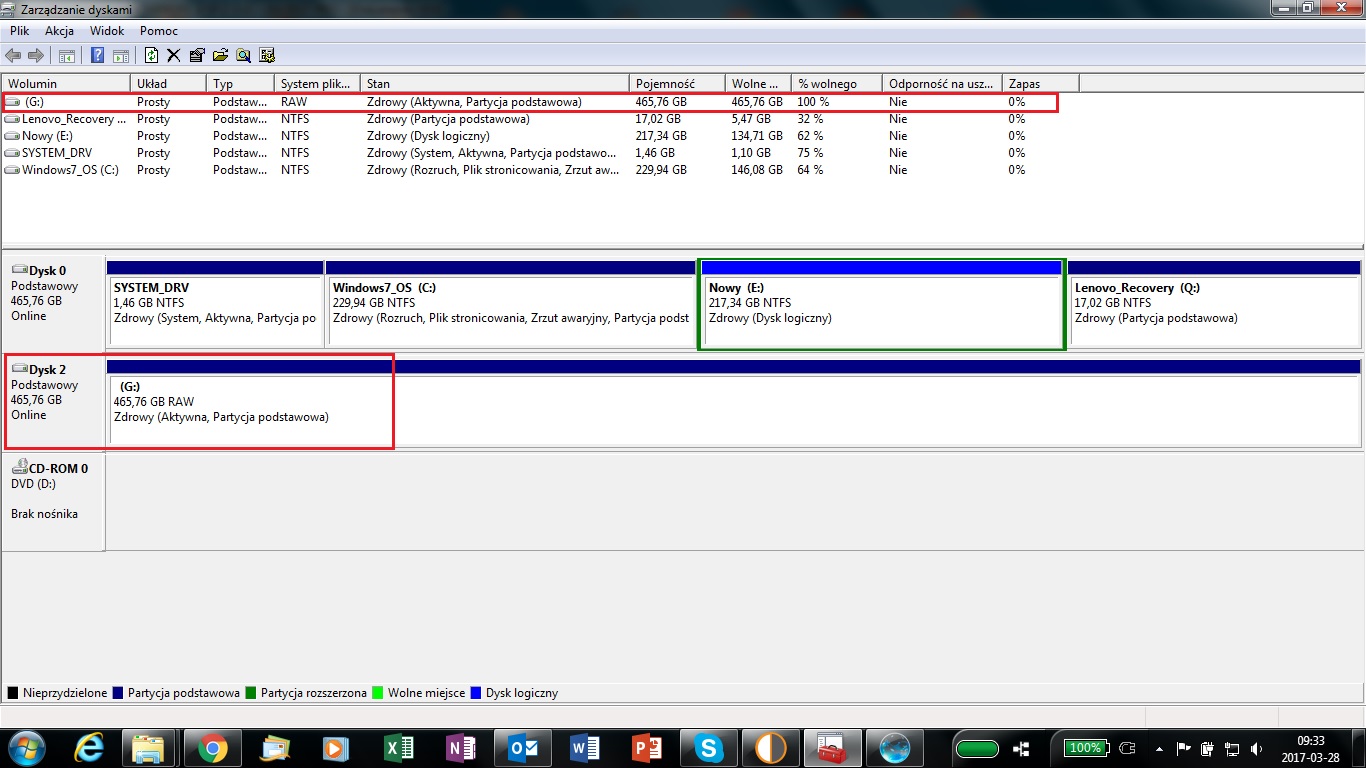Screen dimensions: 1366x768
Task: Click the 217,34 GB capacity cell
Action: click(x=661, y=136)
